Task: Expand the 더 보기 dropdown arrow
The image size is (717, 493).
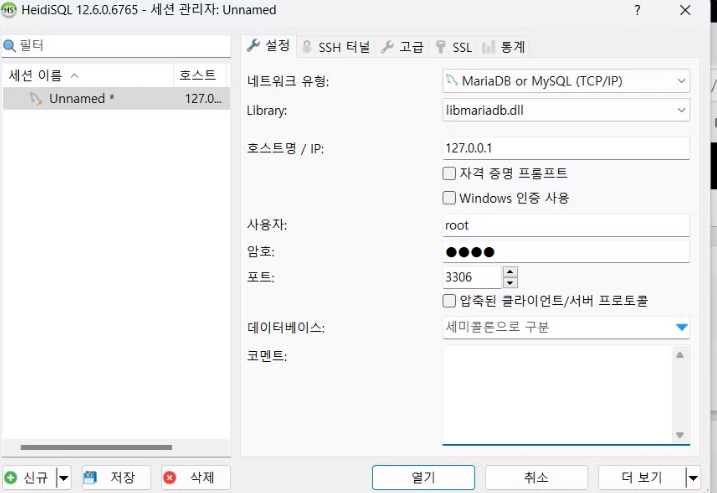Action: 693,478
